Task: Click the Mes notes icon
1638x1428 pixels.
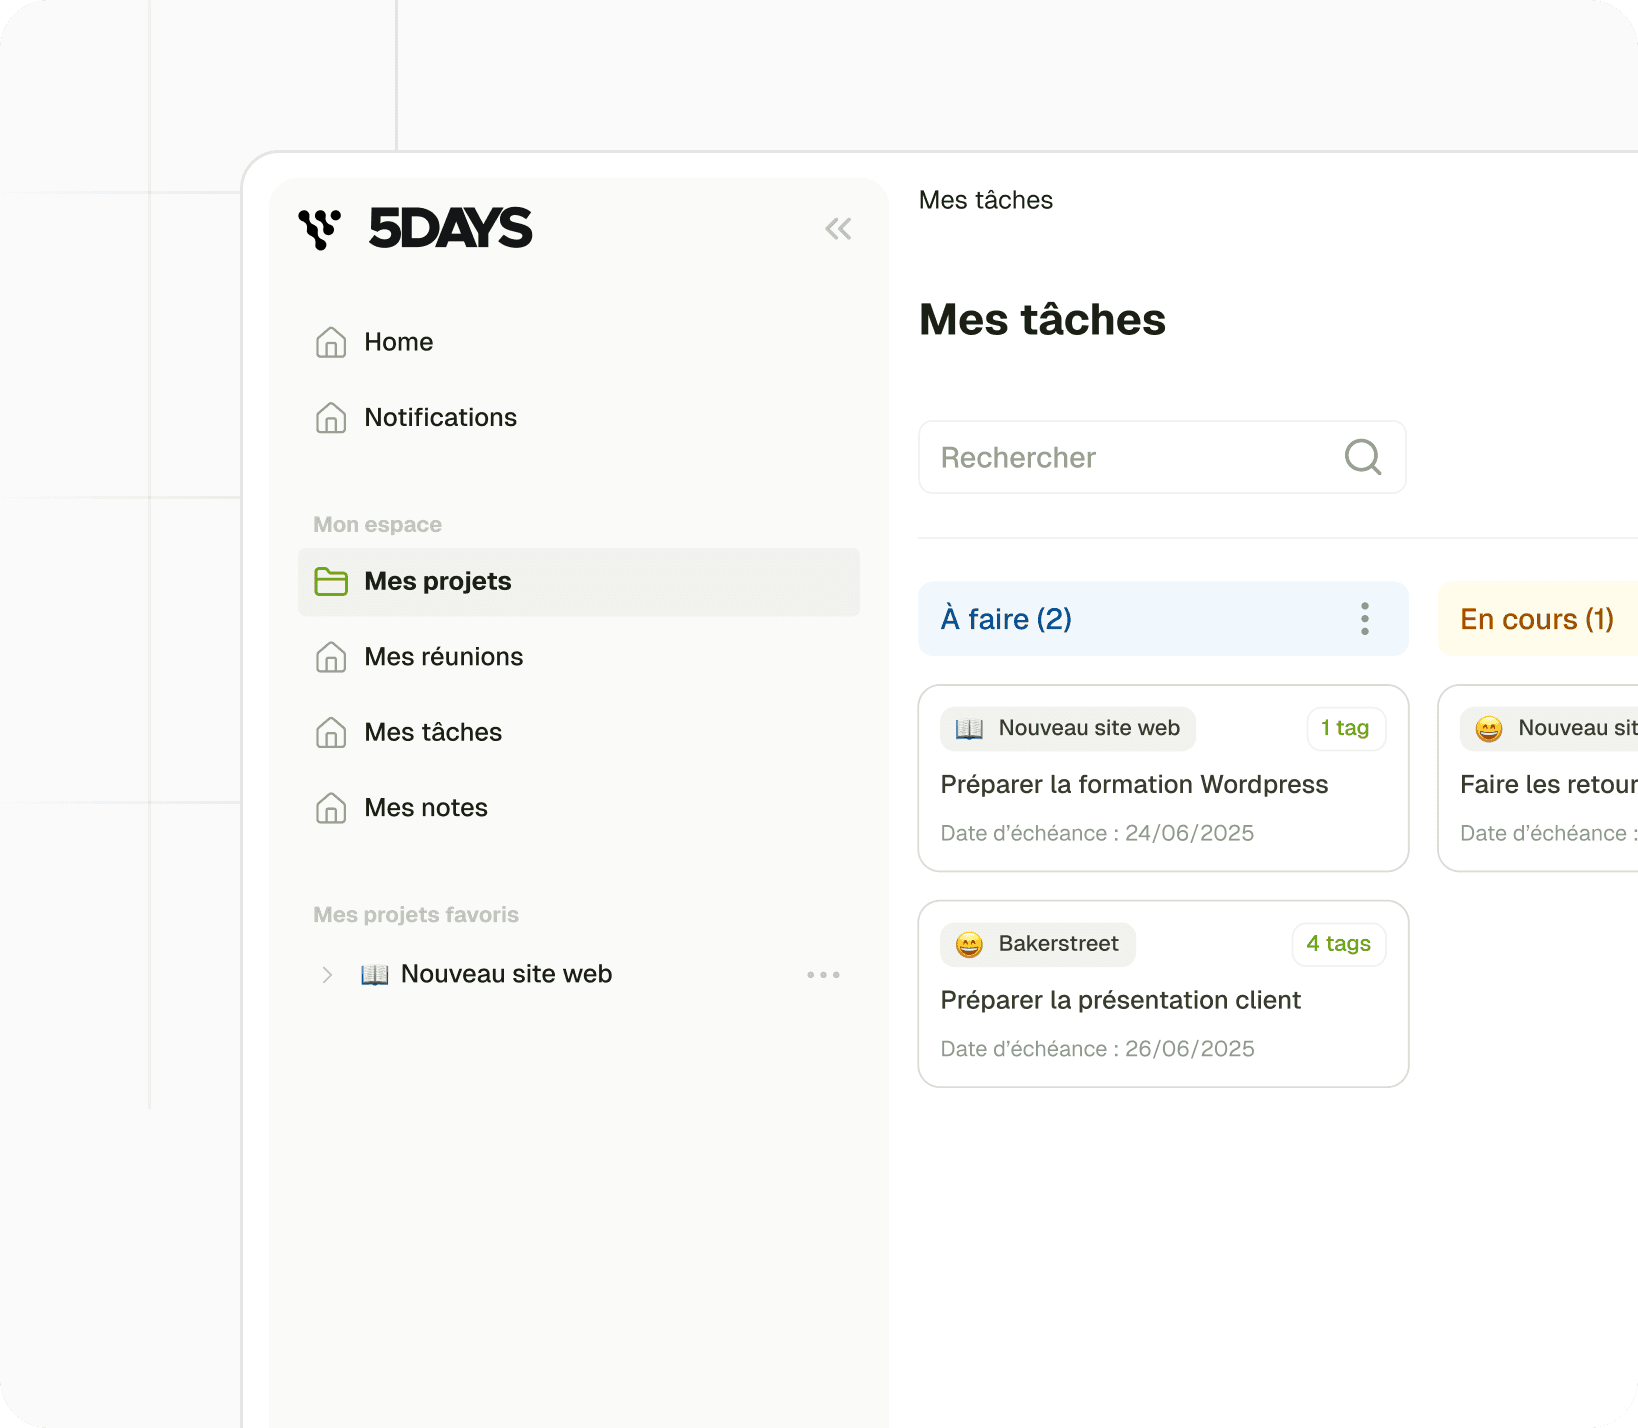Action: pos(331,808)
